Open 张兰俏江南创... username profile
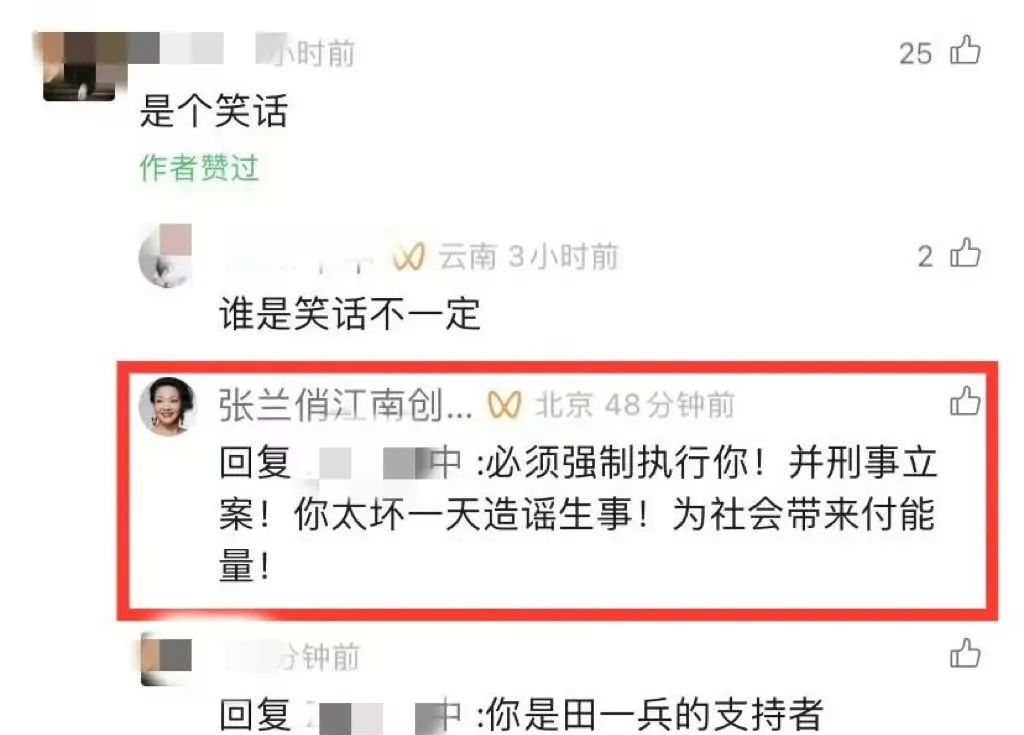1024x735 pixels. point(345,405)
